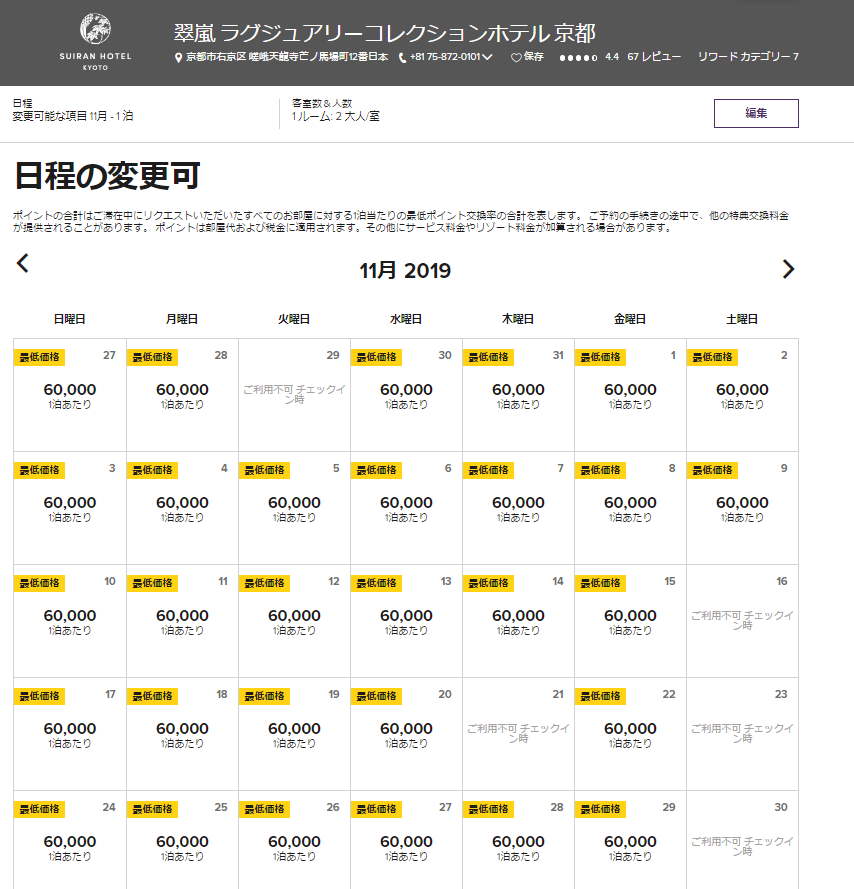Select November 17 calendar cell

[70, 734]
